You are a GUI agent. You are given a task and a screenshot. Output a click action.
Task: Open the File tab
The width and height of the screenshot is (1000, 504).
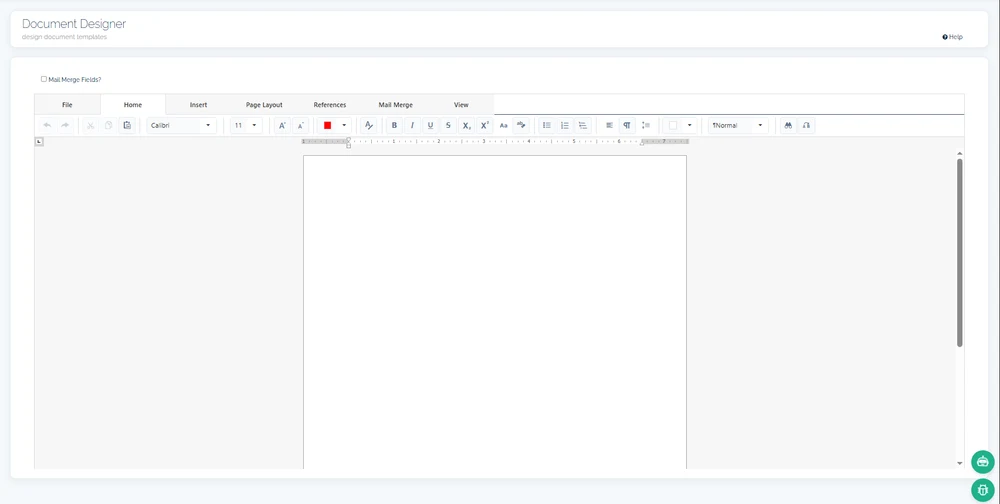(67, 105)
